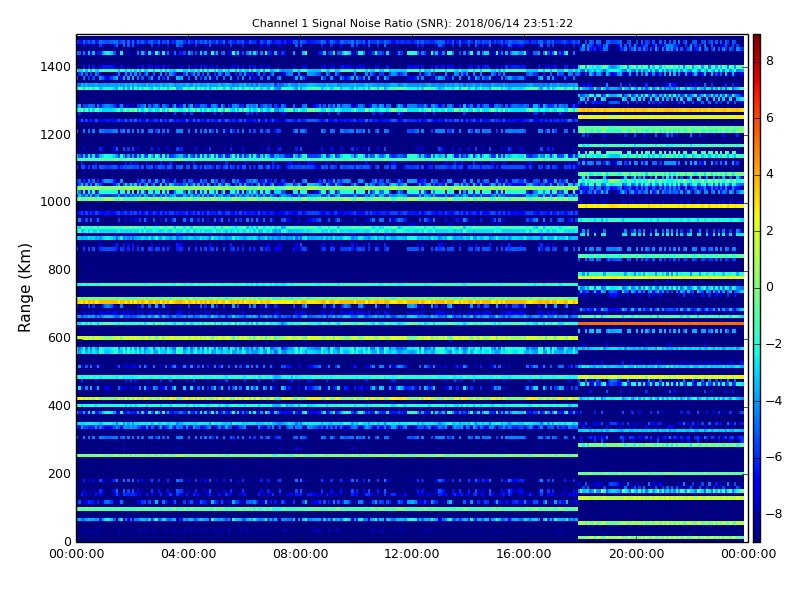
Task: Click the 16:00:00 time tick label
Action: [x=524, y=554]
